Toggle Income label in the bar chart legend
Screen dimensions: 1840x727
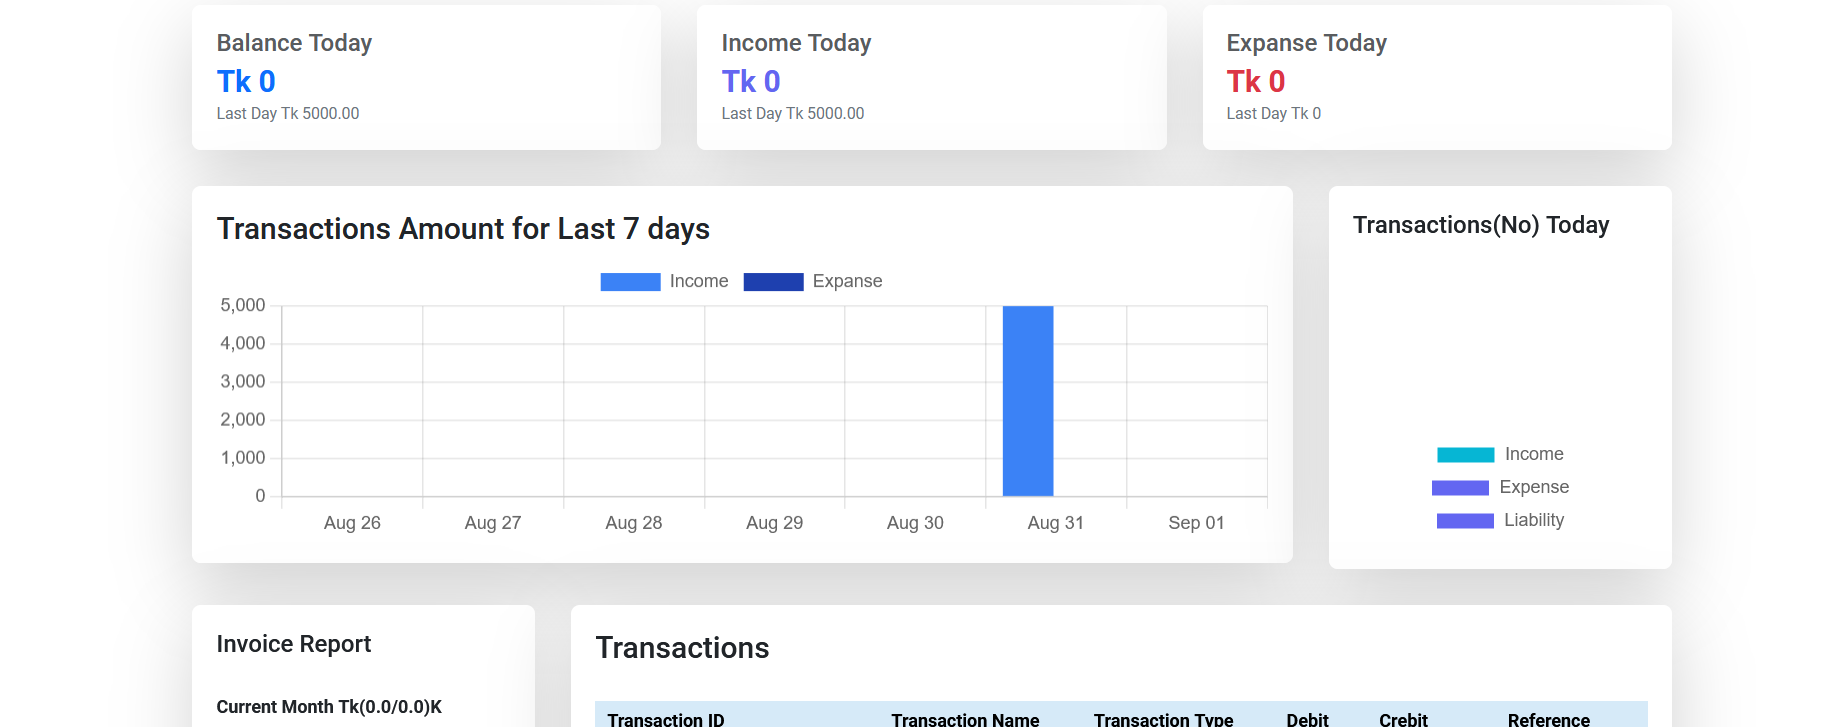click(x=698, y=281)
